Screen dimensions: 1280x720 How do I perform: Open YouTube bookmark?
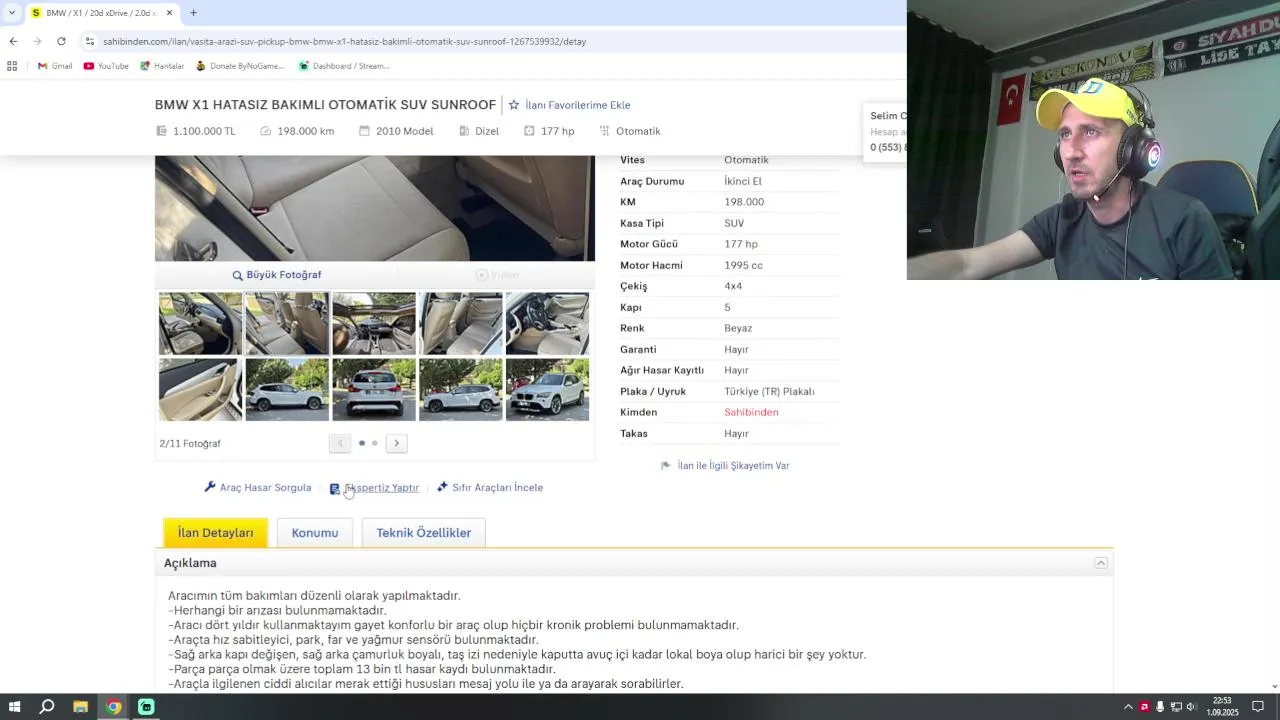(106, 66)
